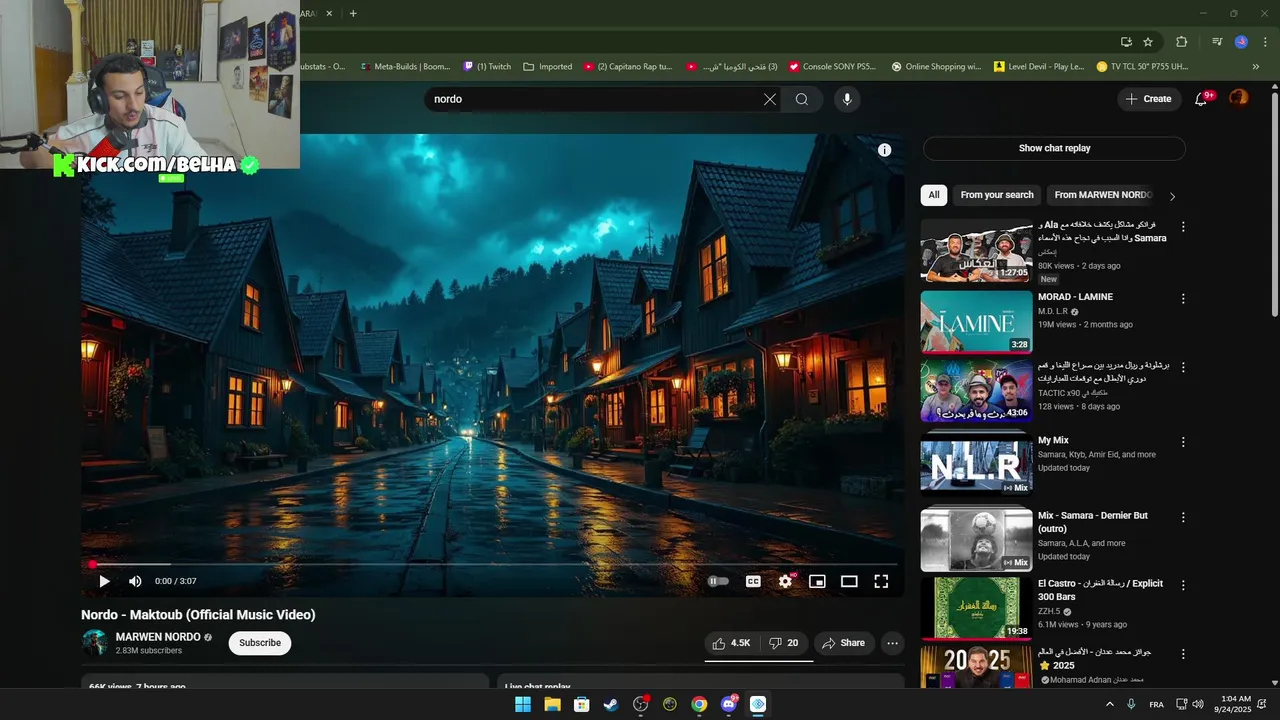Screen dimensions: 1280x720
Task: Open the Imported bookmarks folder
Action: point(548,67)
